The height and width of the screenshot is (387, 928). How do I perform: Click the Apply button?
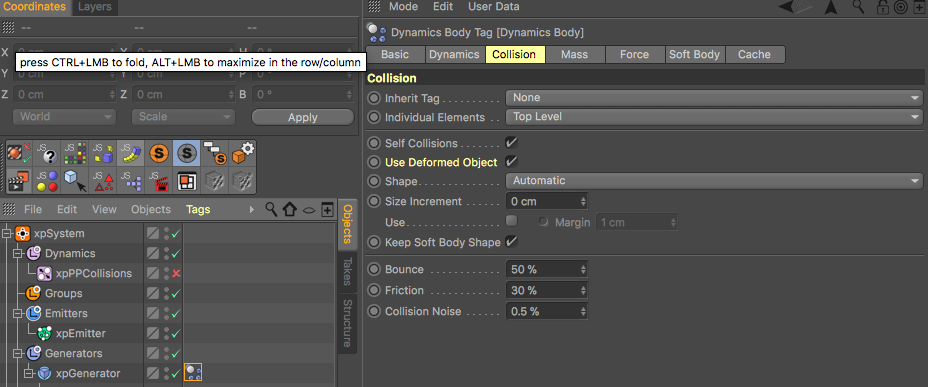(x=303, y=117)
